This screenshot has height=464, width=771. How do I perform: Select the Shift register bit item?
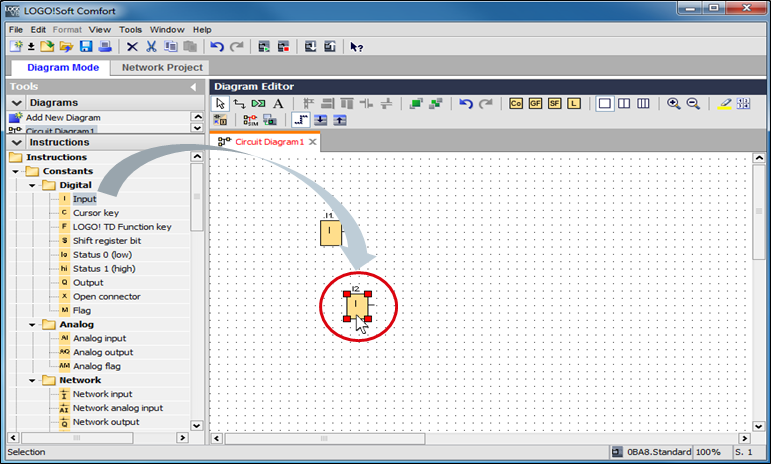107,241
